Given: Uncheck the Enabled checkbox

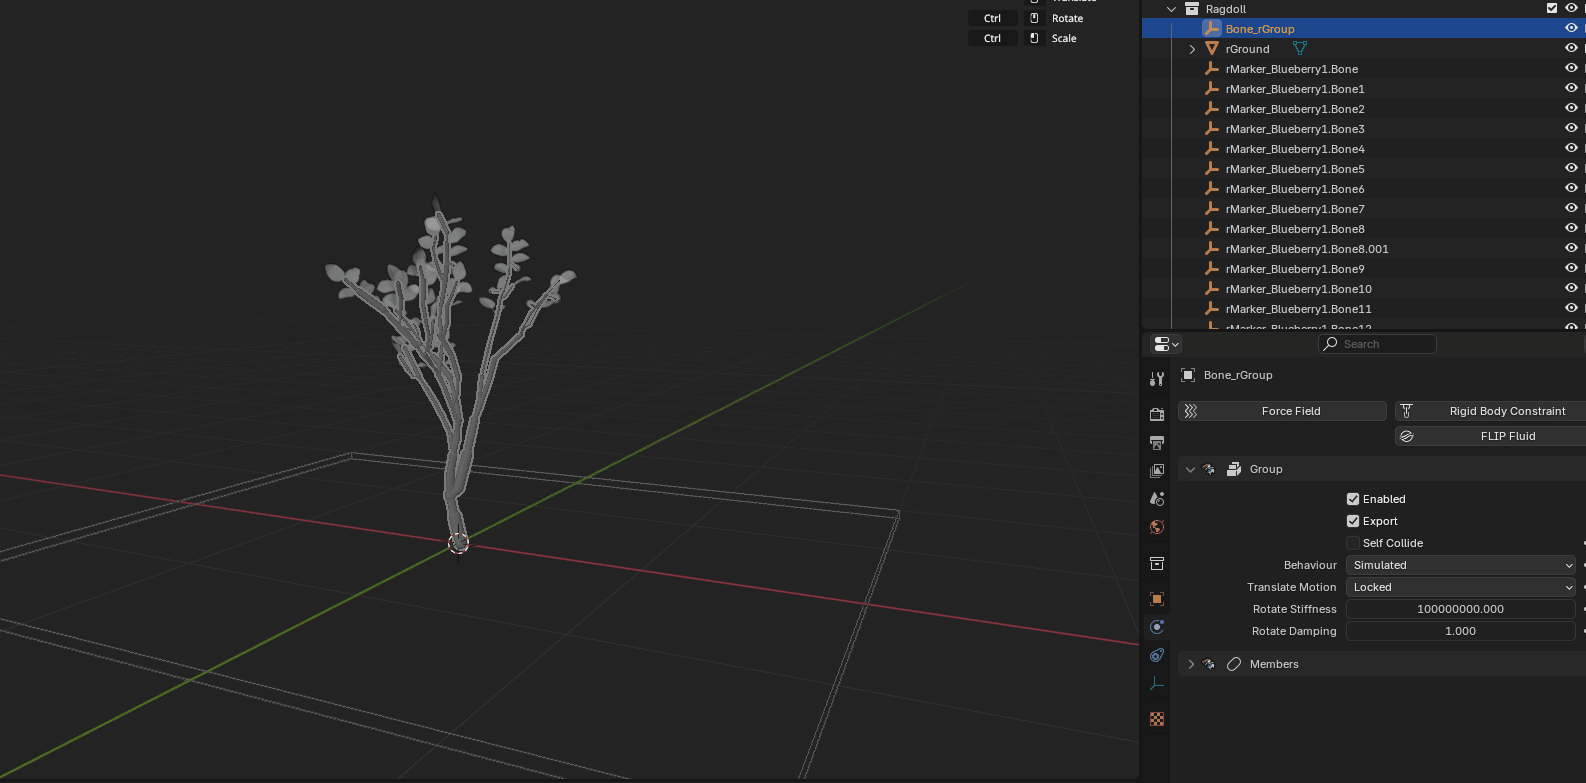Looking at the screenshot, I should (1353, 499).
